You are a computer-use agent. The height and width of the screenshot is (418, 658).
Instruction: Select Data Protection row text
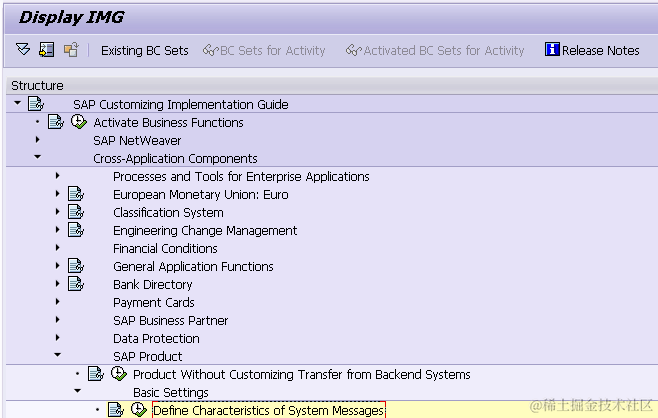[x=157, y=338]
